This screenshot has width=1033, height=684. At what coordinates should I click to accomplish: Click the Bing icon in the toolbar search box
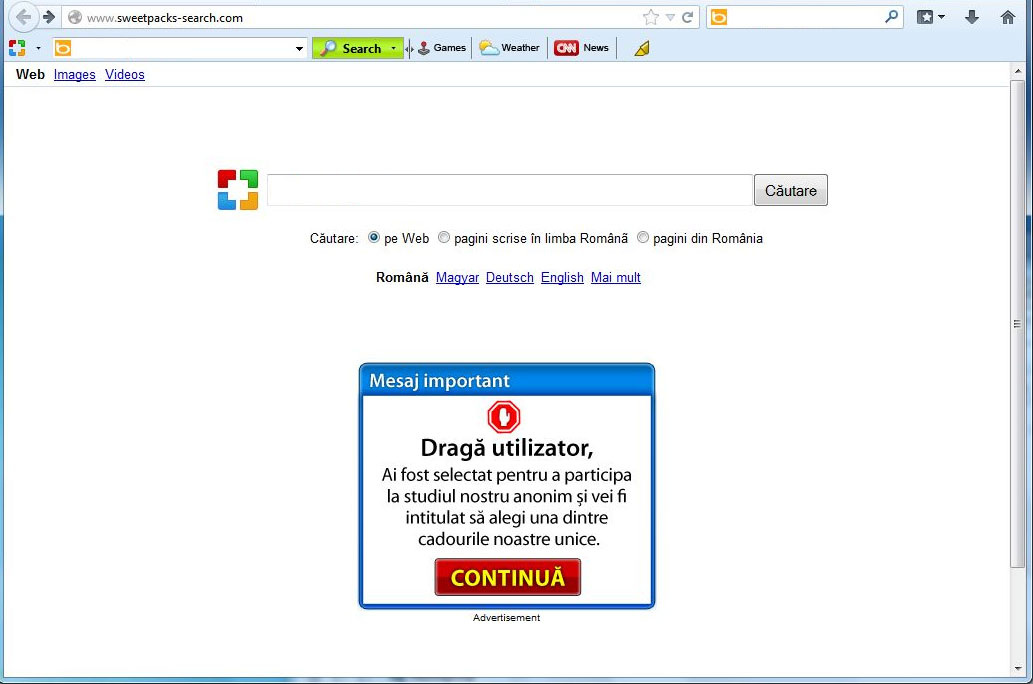[x=62, y=47]
